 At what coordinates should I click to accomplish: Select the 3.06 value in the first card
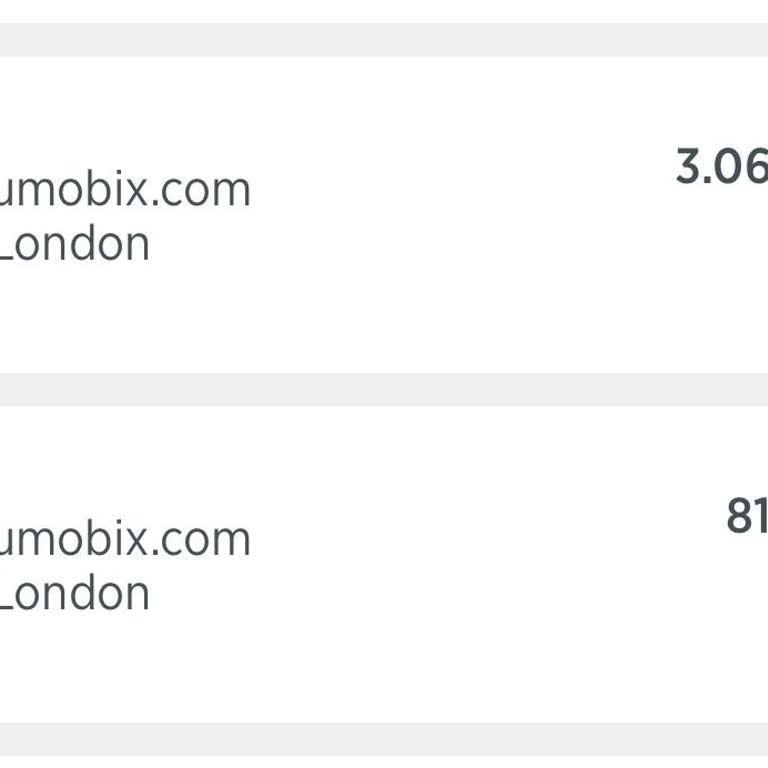[x=721, y=167]
